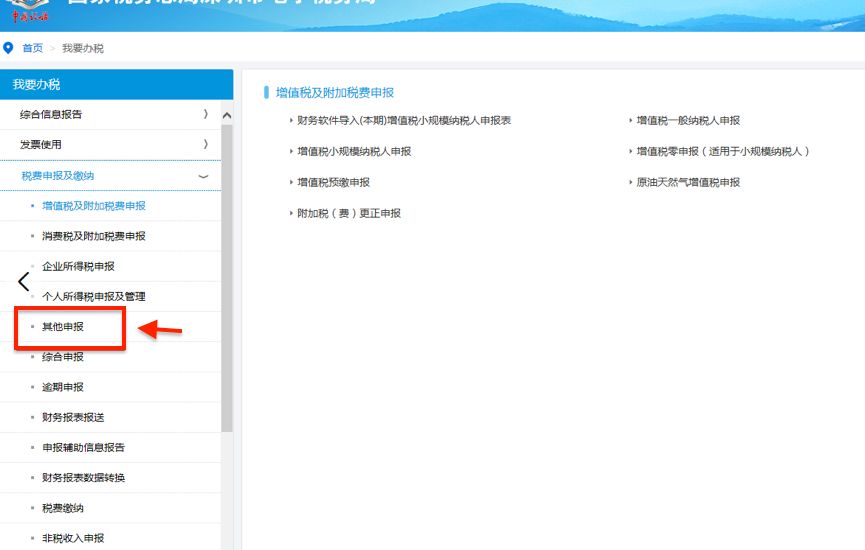This screenshot has width=865, height=550.
Task: Click the blue location pin icon
Action: pyautogui.click(x=8, y=48)
